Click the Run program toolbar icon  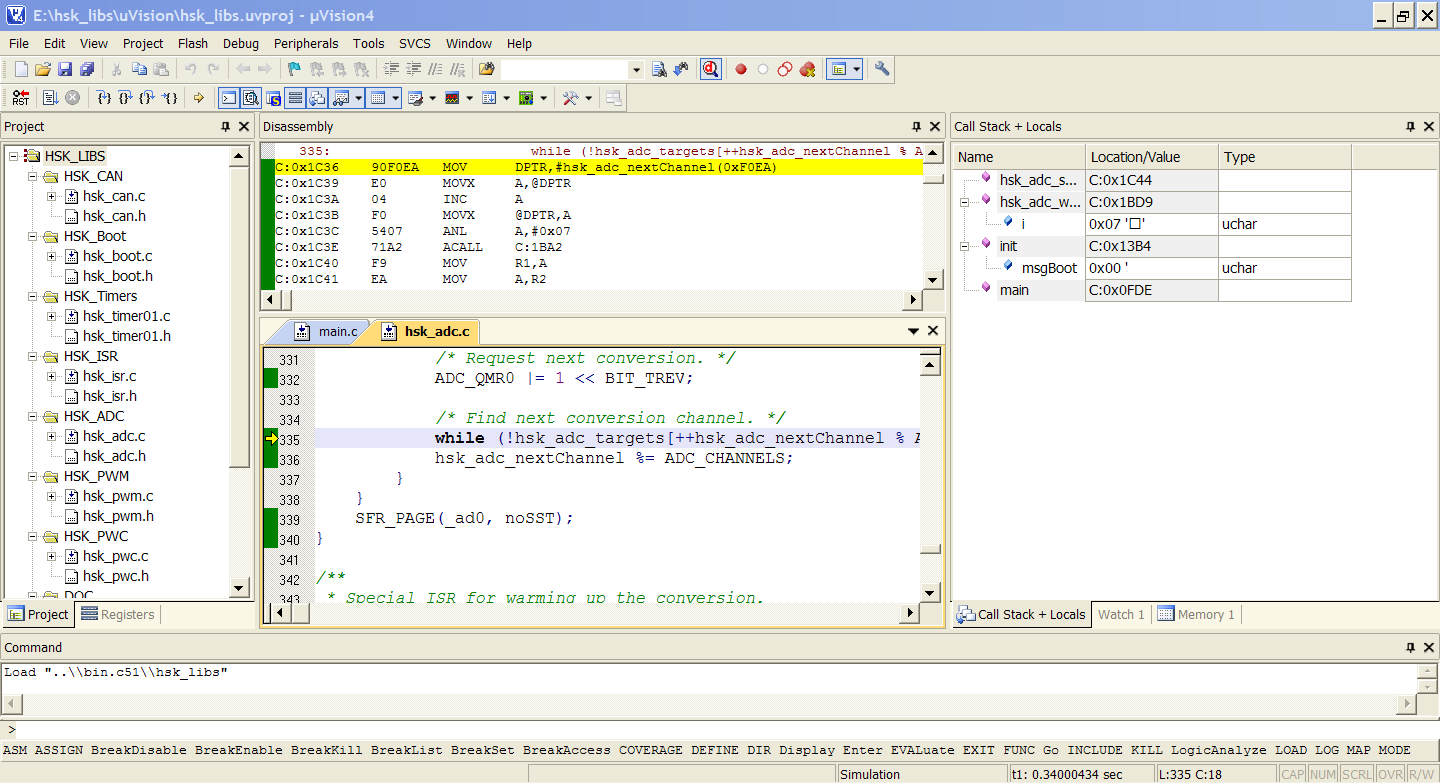click(x=50, y=98)
